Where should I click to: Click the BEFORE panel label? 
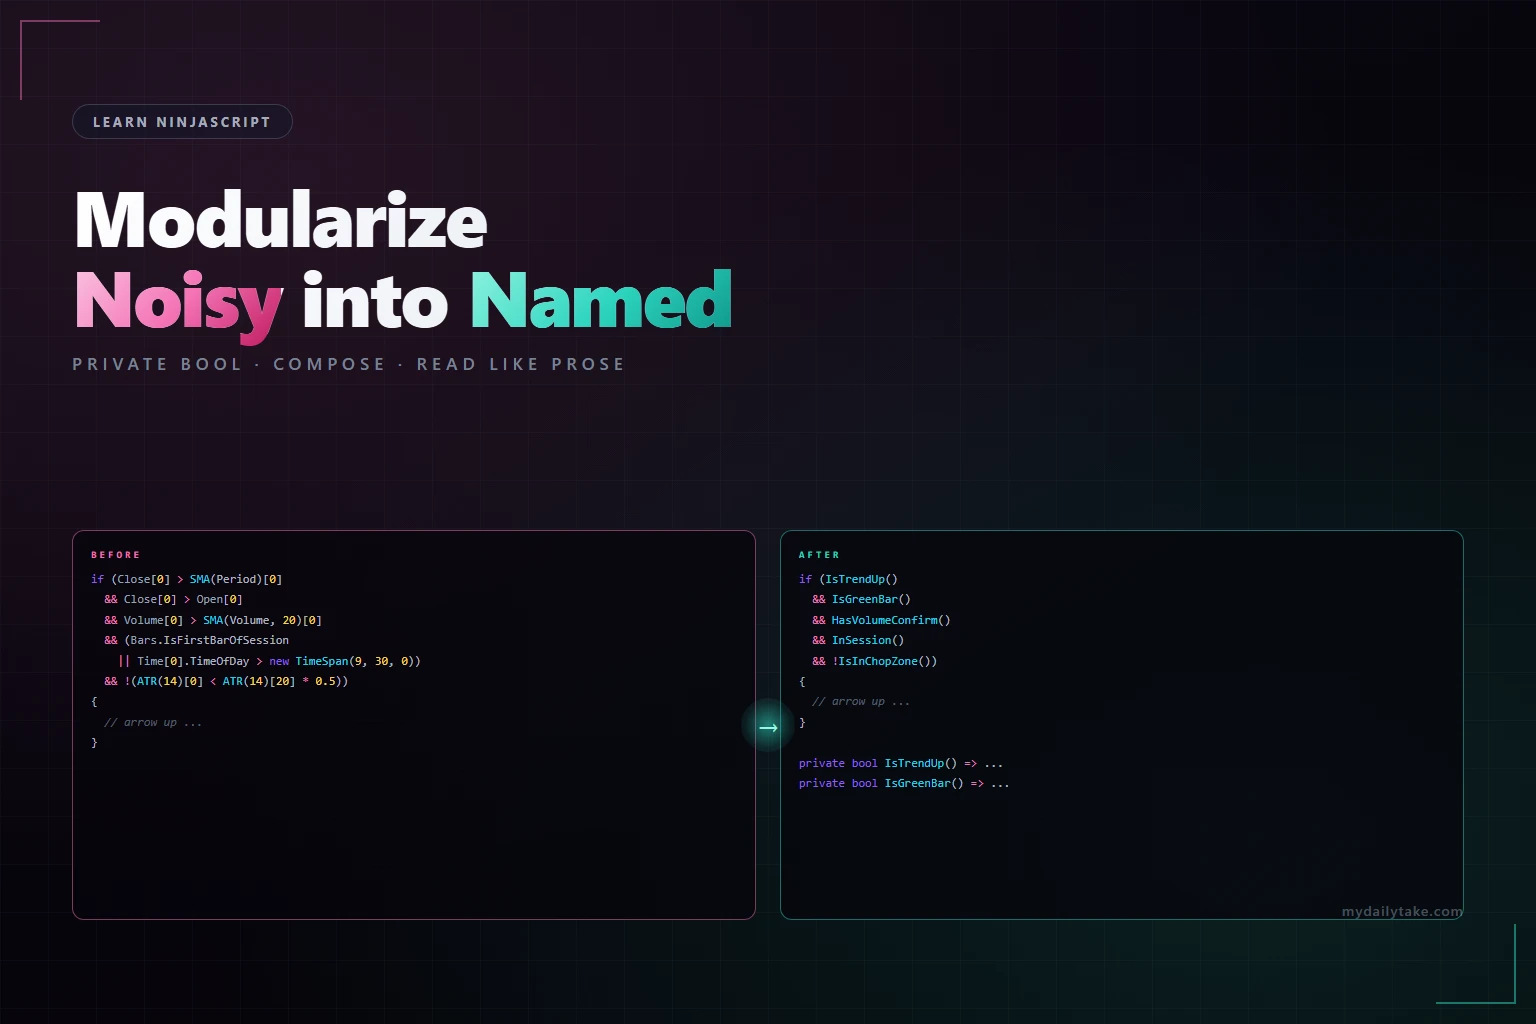[116, 555]
